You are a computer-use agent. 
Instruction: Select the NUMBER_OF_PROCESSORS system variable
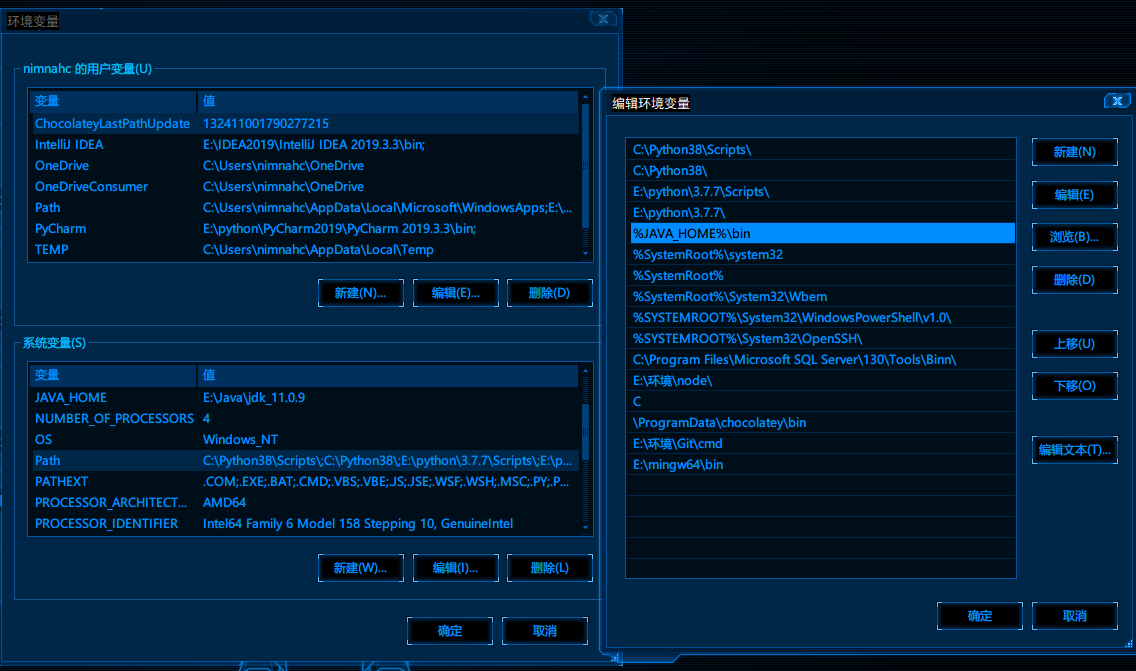[304, 419]
